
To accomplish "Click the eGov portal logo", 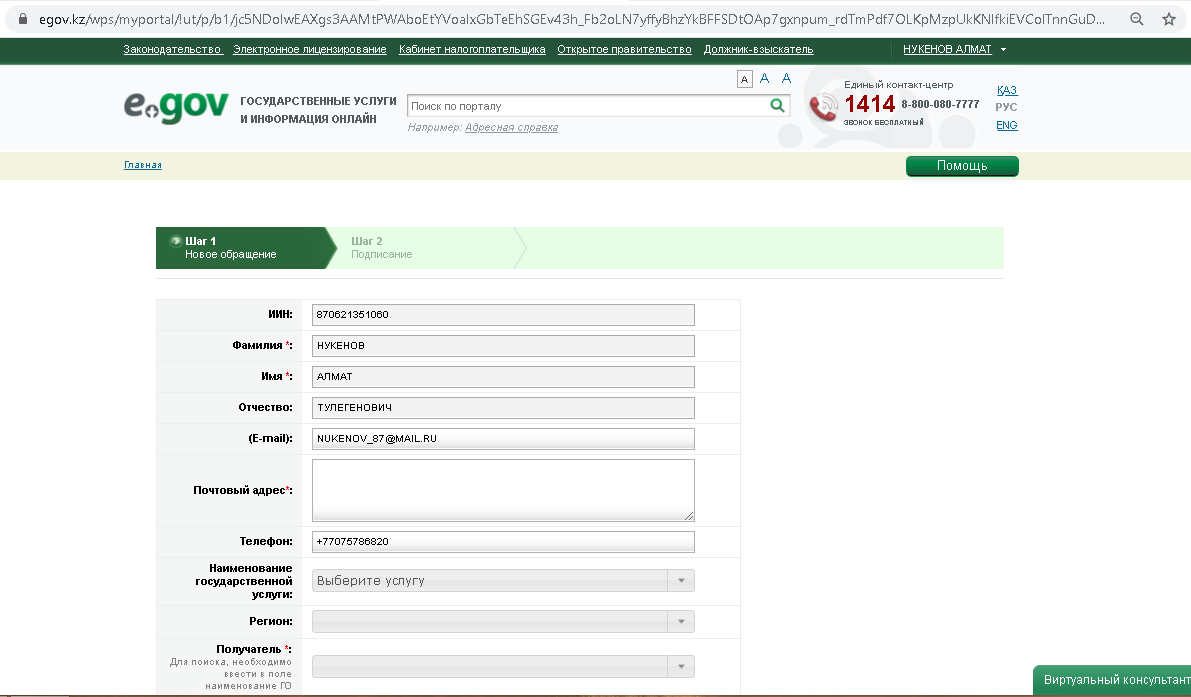I will 175,107.
